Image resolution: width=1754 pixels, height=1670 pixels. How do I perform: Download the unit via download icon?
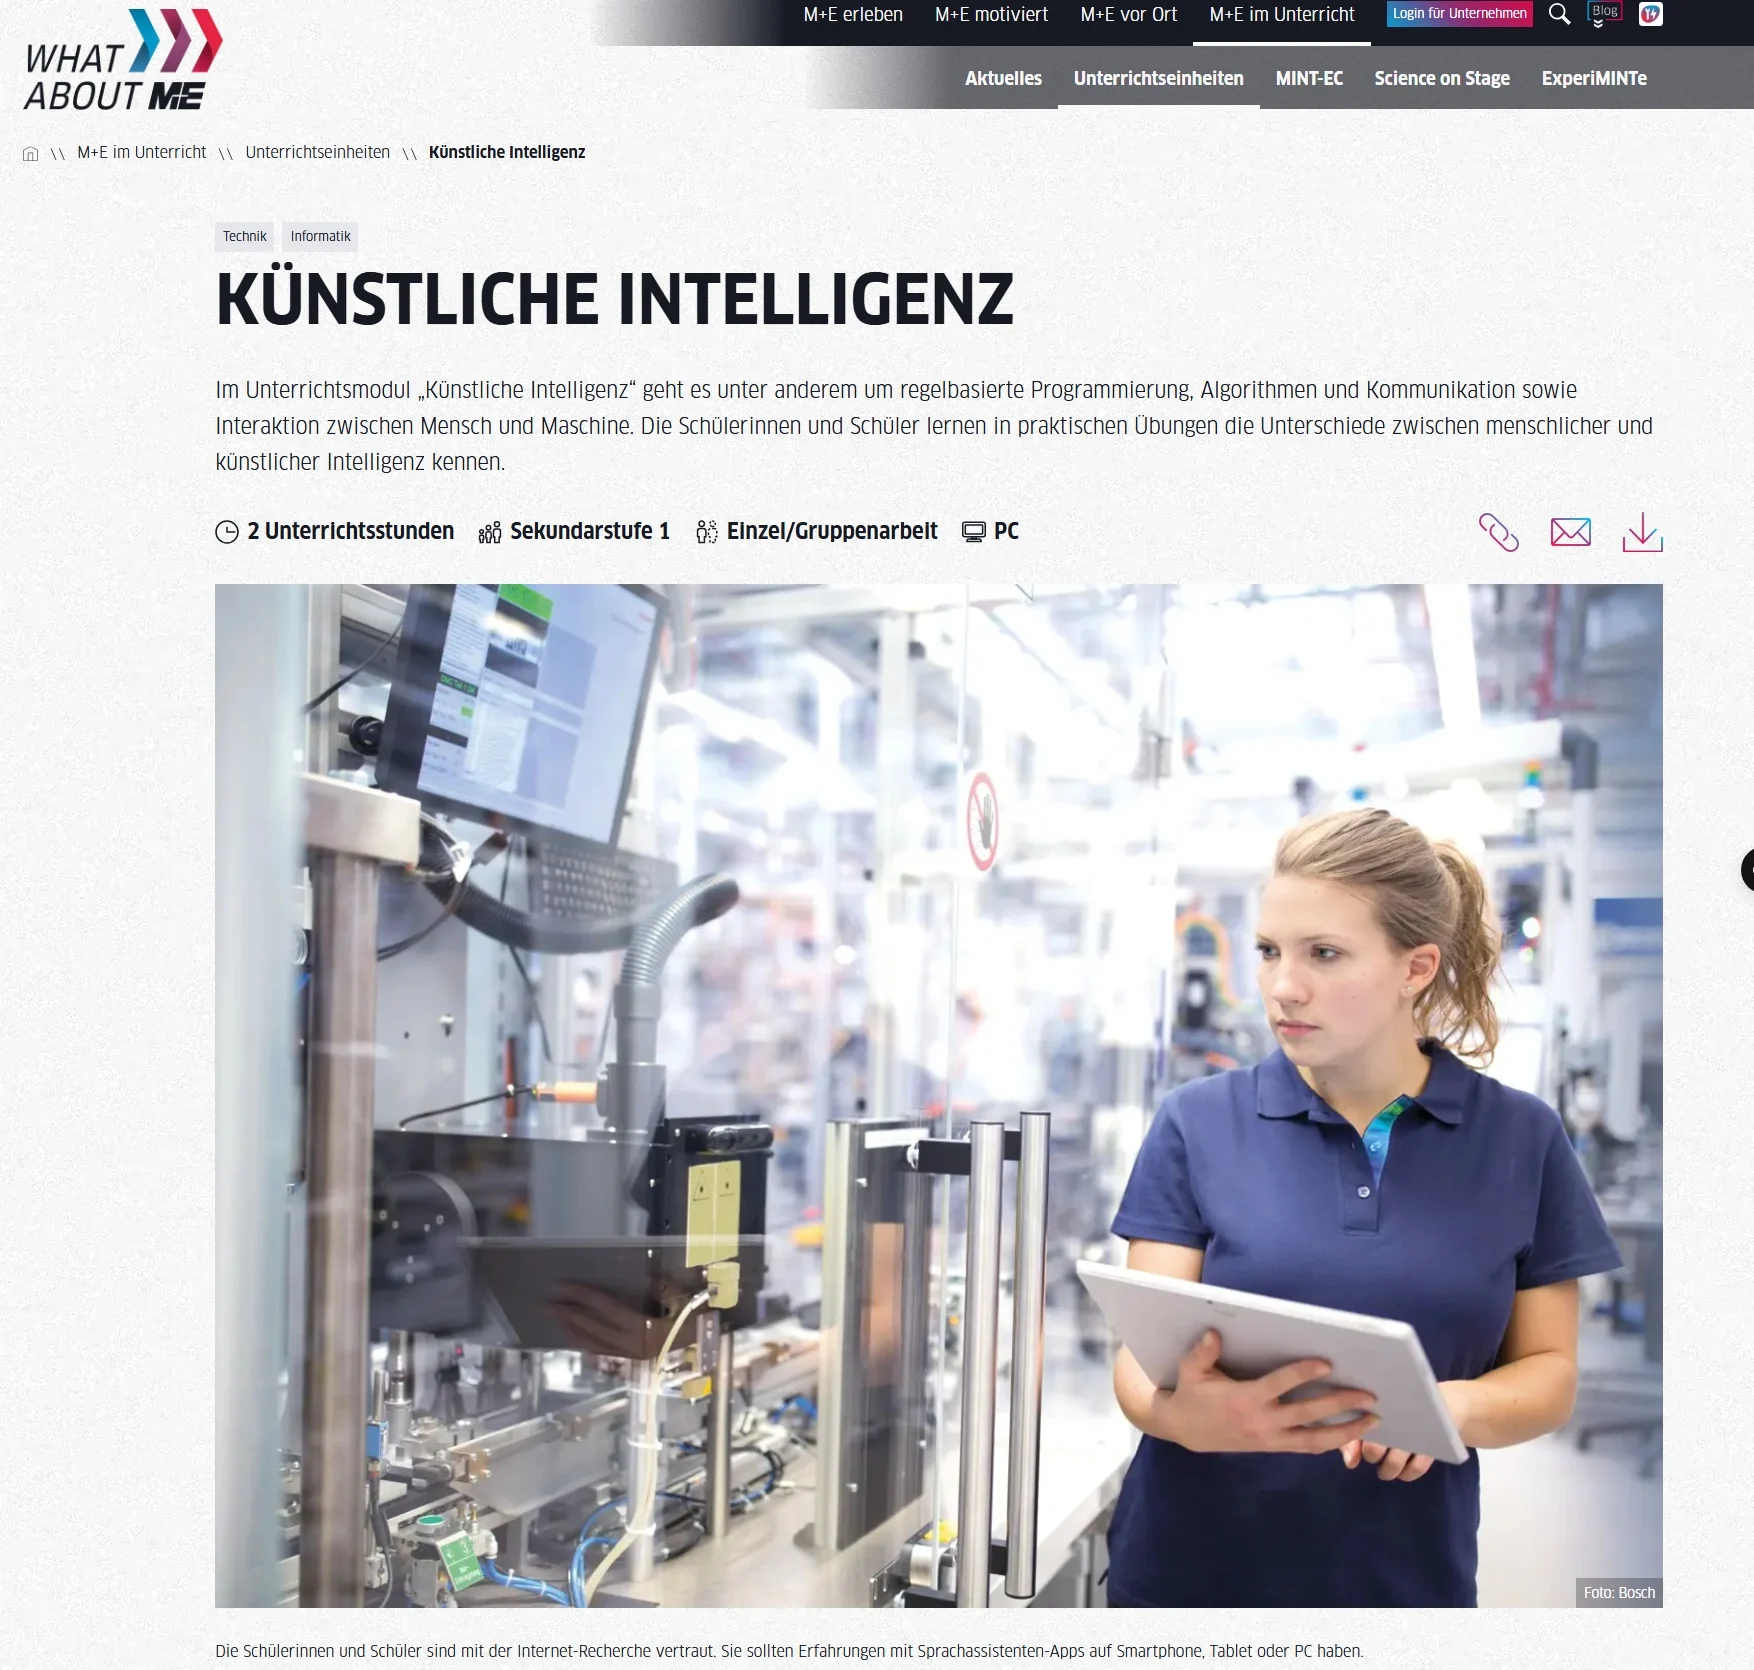click(x=1642, y=532)
